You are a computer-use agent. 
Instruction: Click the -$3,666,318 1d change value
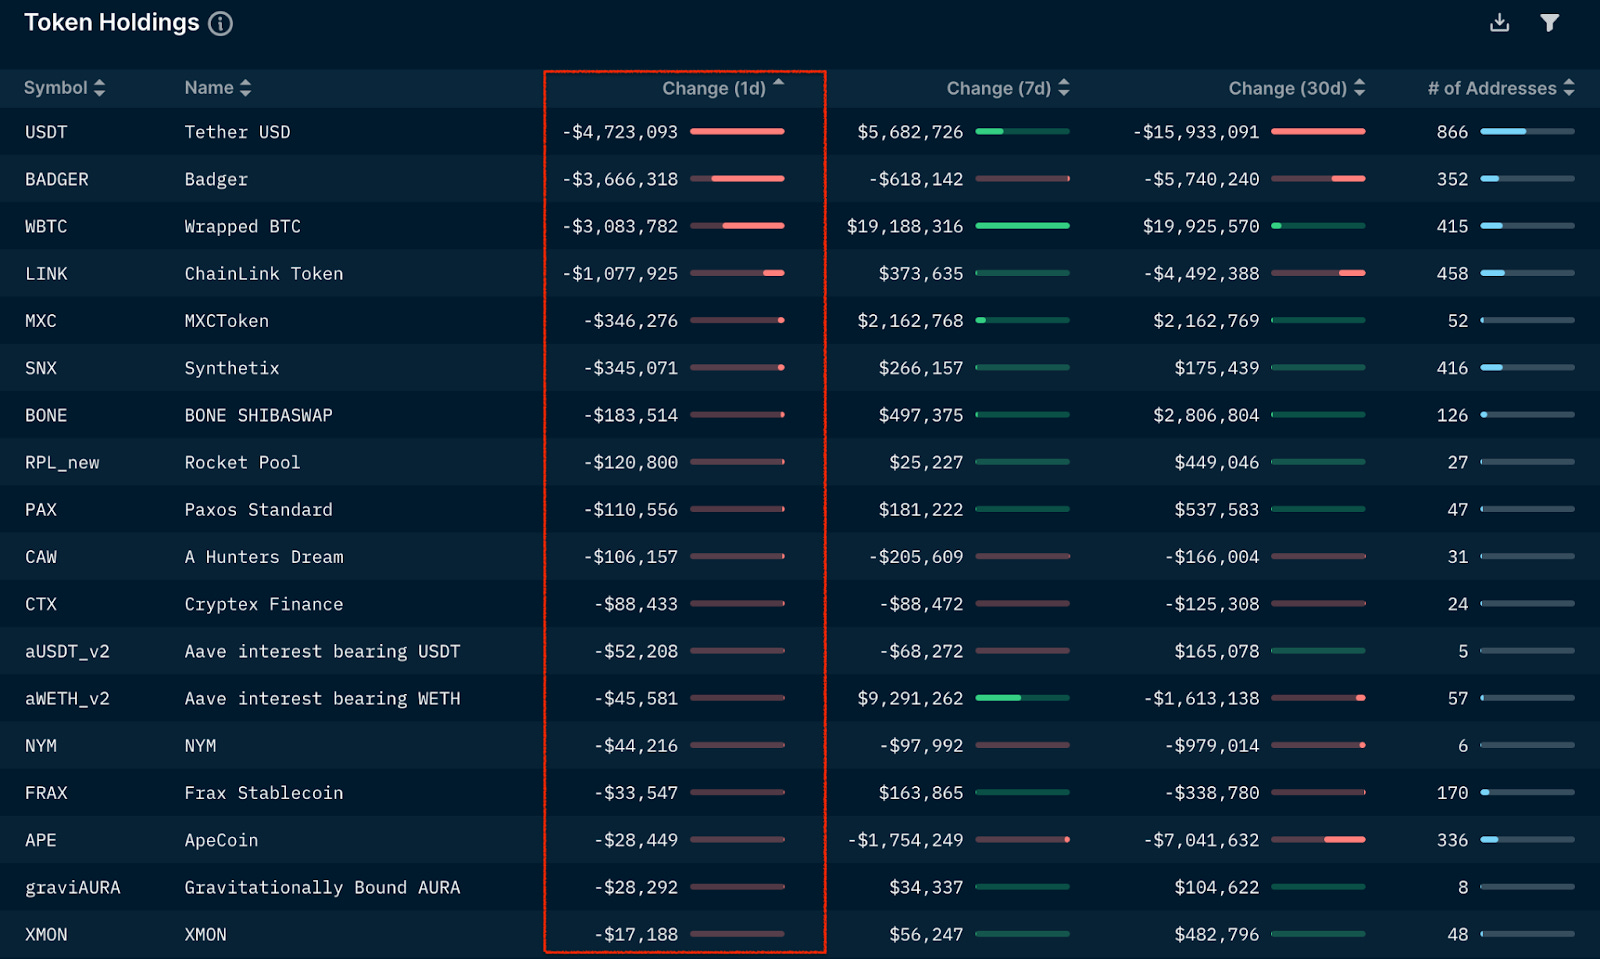[620, 179]
